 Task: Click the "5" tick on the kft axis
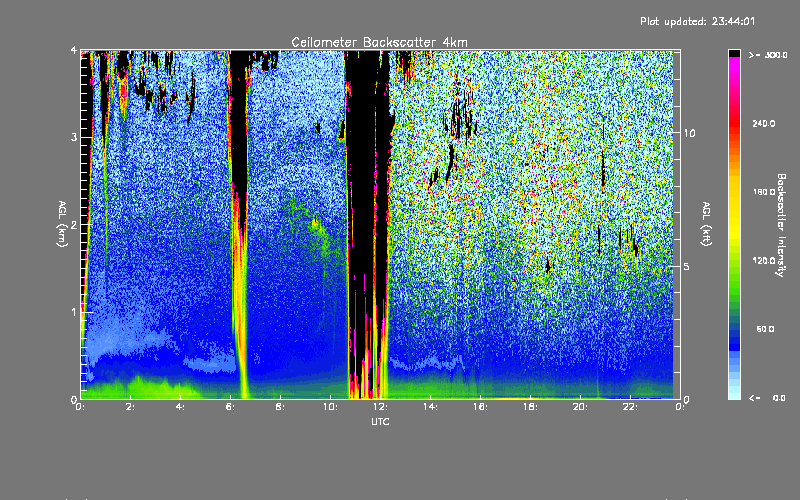tap(687, 266)
